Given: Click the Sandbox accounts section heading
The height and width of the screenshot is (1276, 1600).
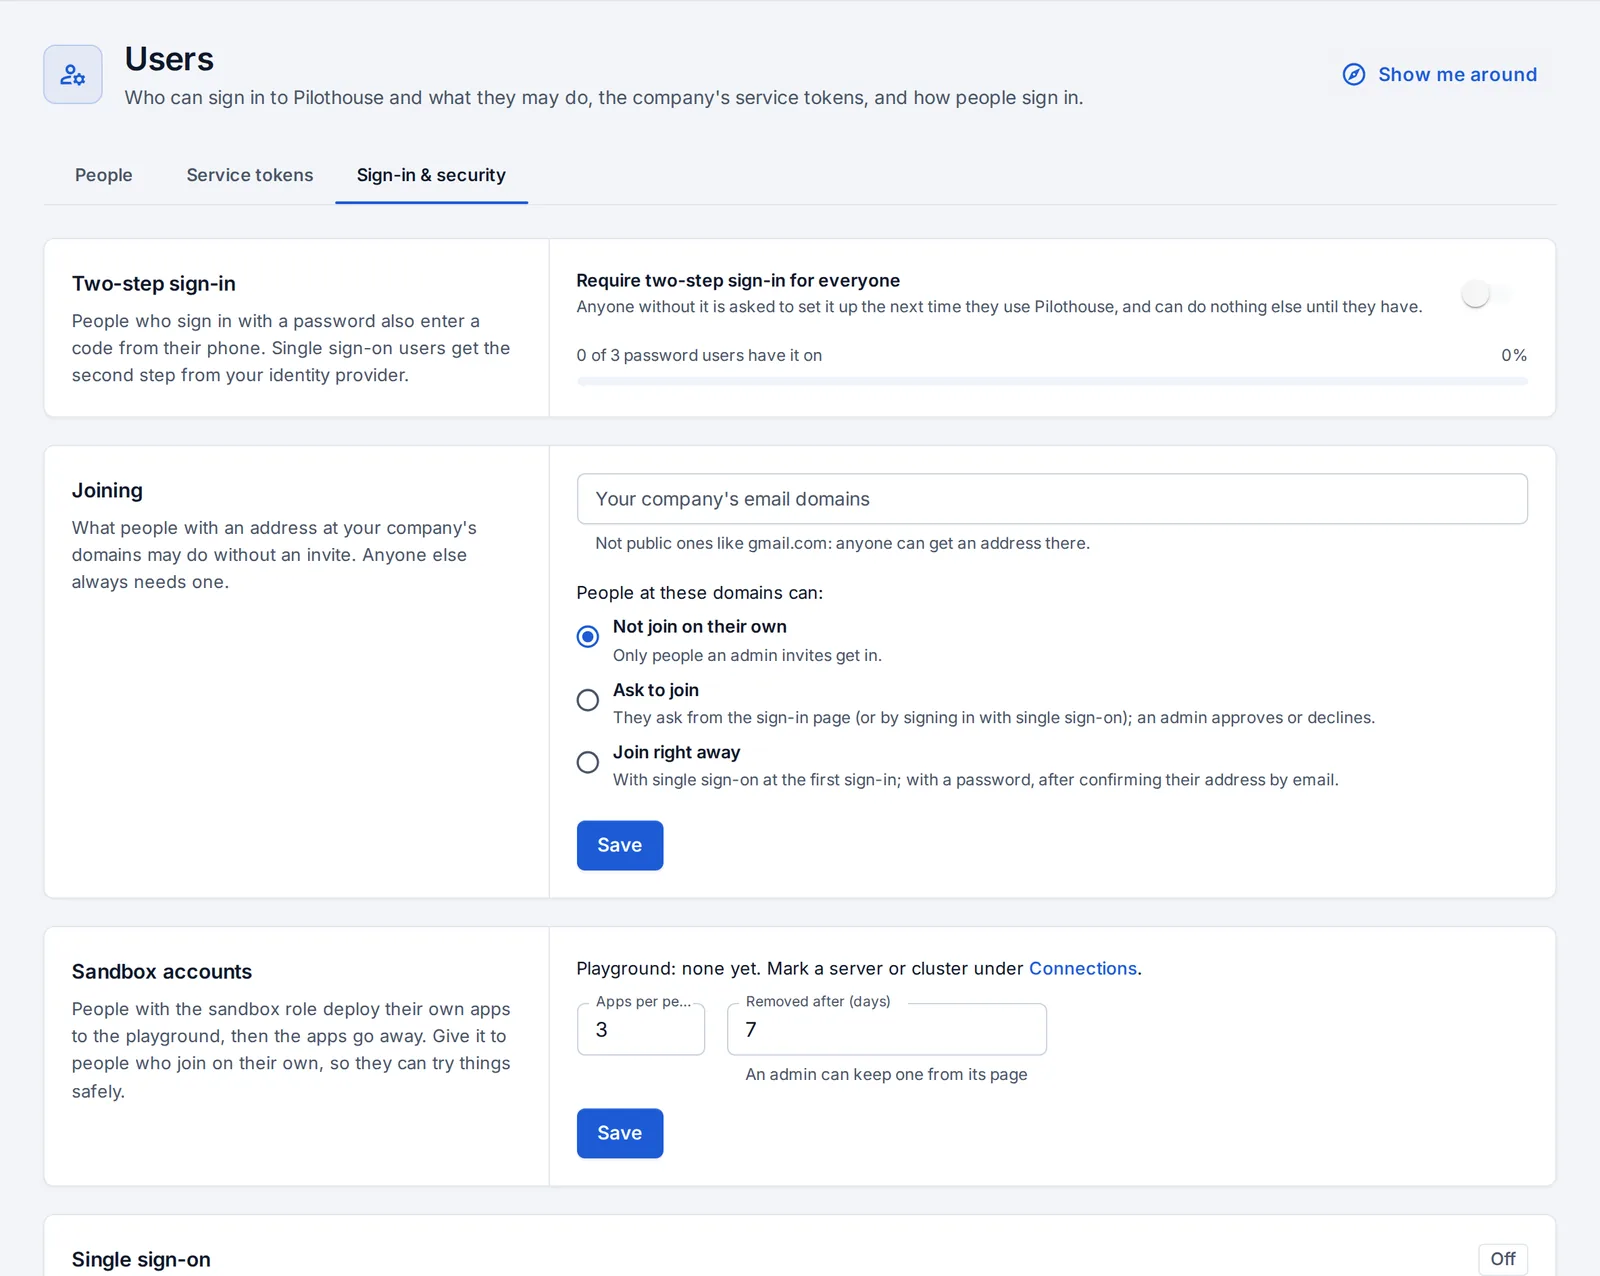Looking at the screenshot, I should pyautogui.click(x=162, y=972).
